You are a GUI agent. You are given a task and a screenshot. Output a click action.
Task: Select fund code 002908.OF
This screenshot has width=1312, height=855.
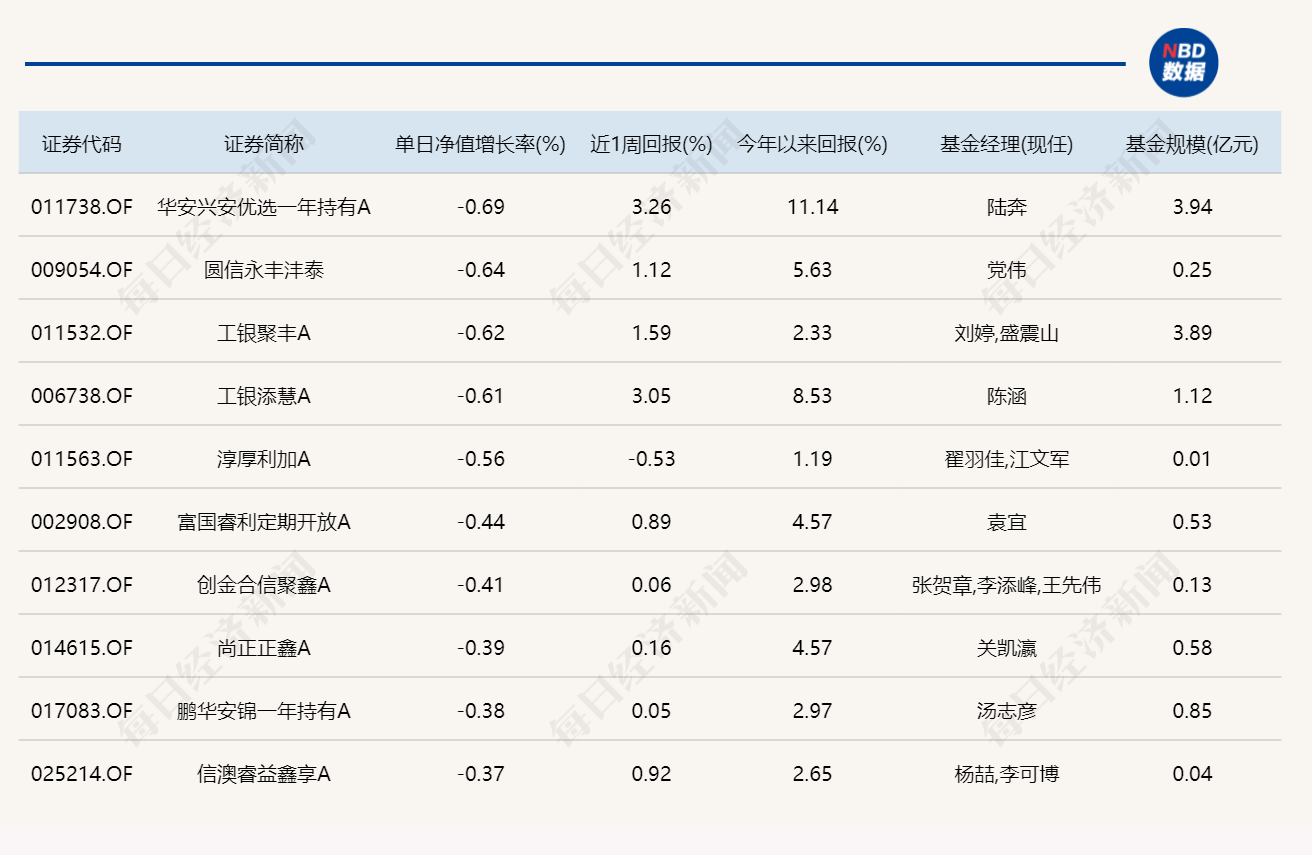pyautogui.click(x=82, y=522)
